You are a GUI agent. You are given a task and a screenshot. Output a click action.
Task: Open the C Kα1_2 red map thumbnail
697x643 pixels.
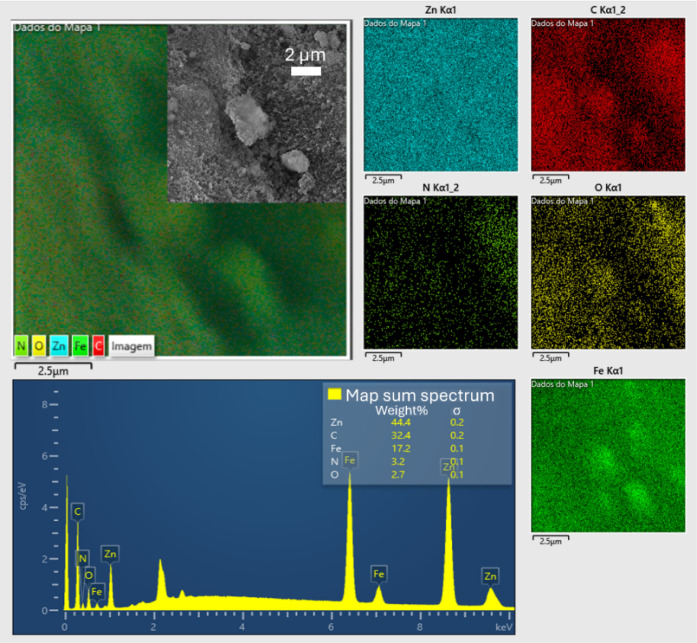608,95
